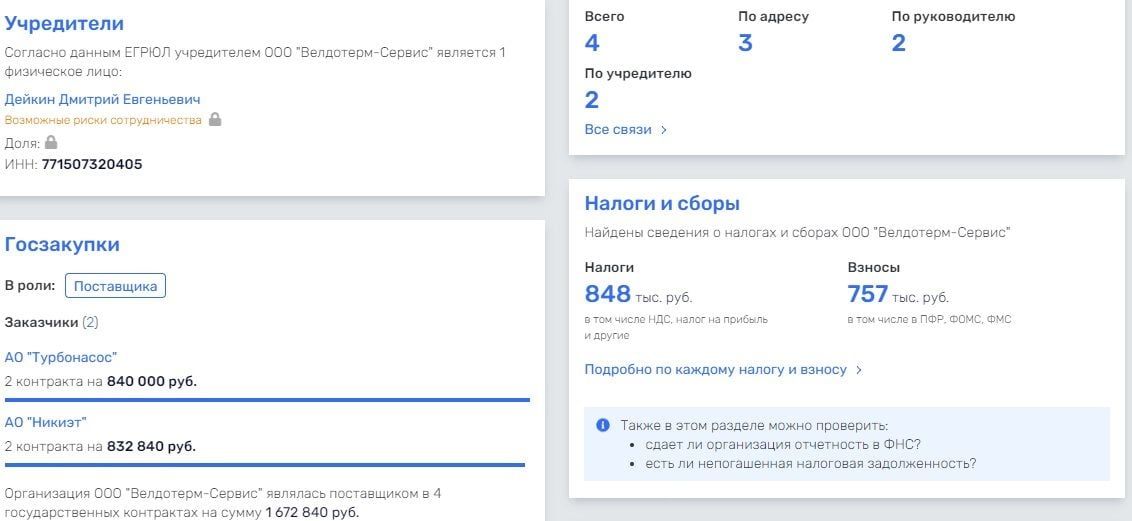
Task: Click taxes amount 848
Action: 608,294
